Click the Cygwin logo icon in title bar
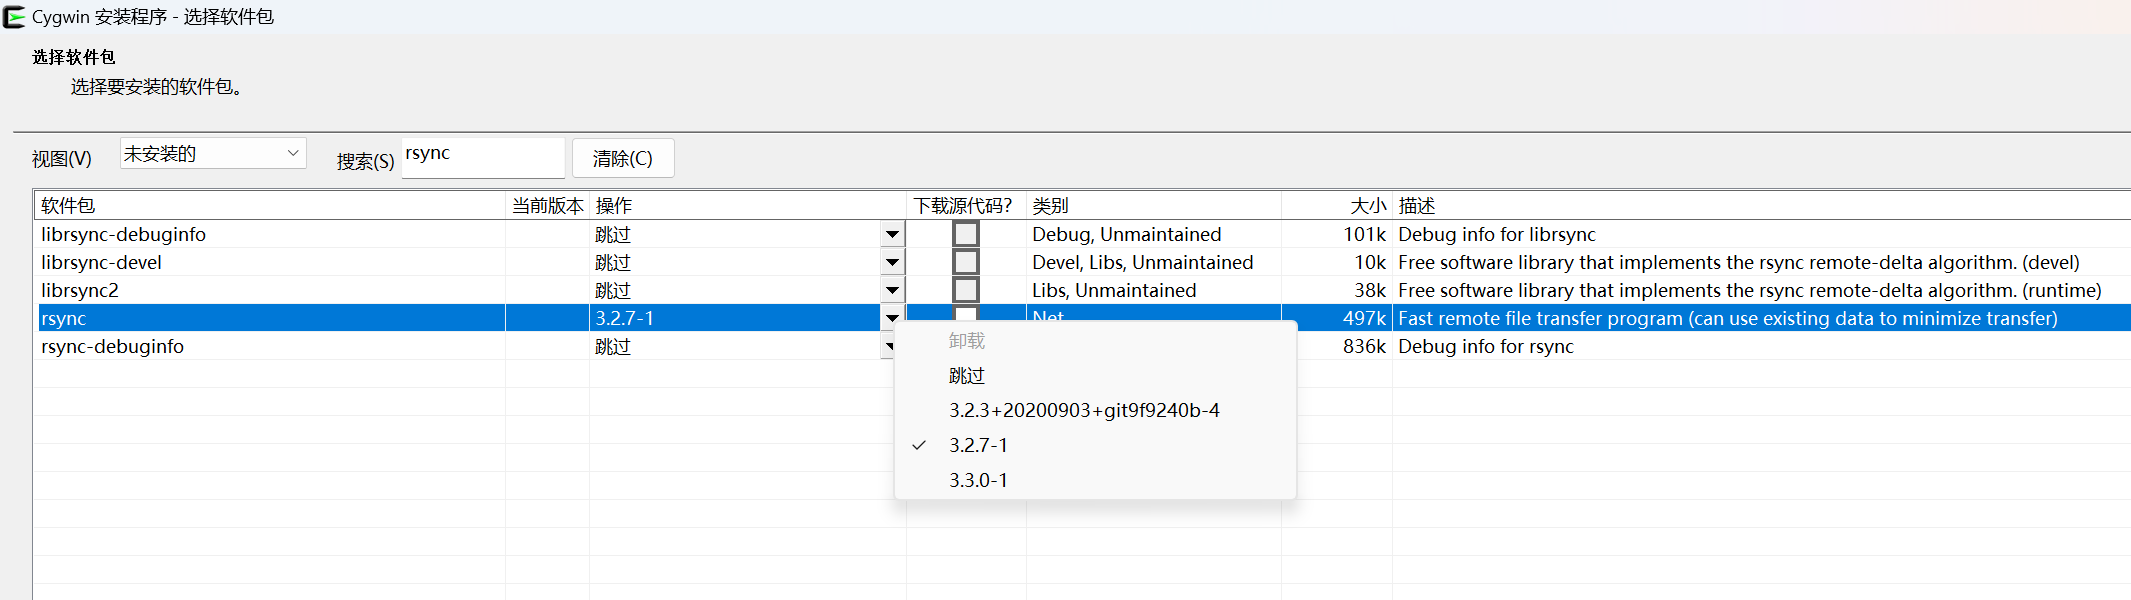Screen dimensions: 2131x600 14,17
